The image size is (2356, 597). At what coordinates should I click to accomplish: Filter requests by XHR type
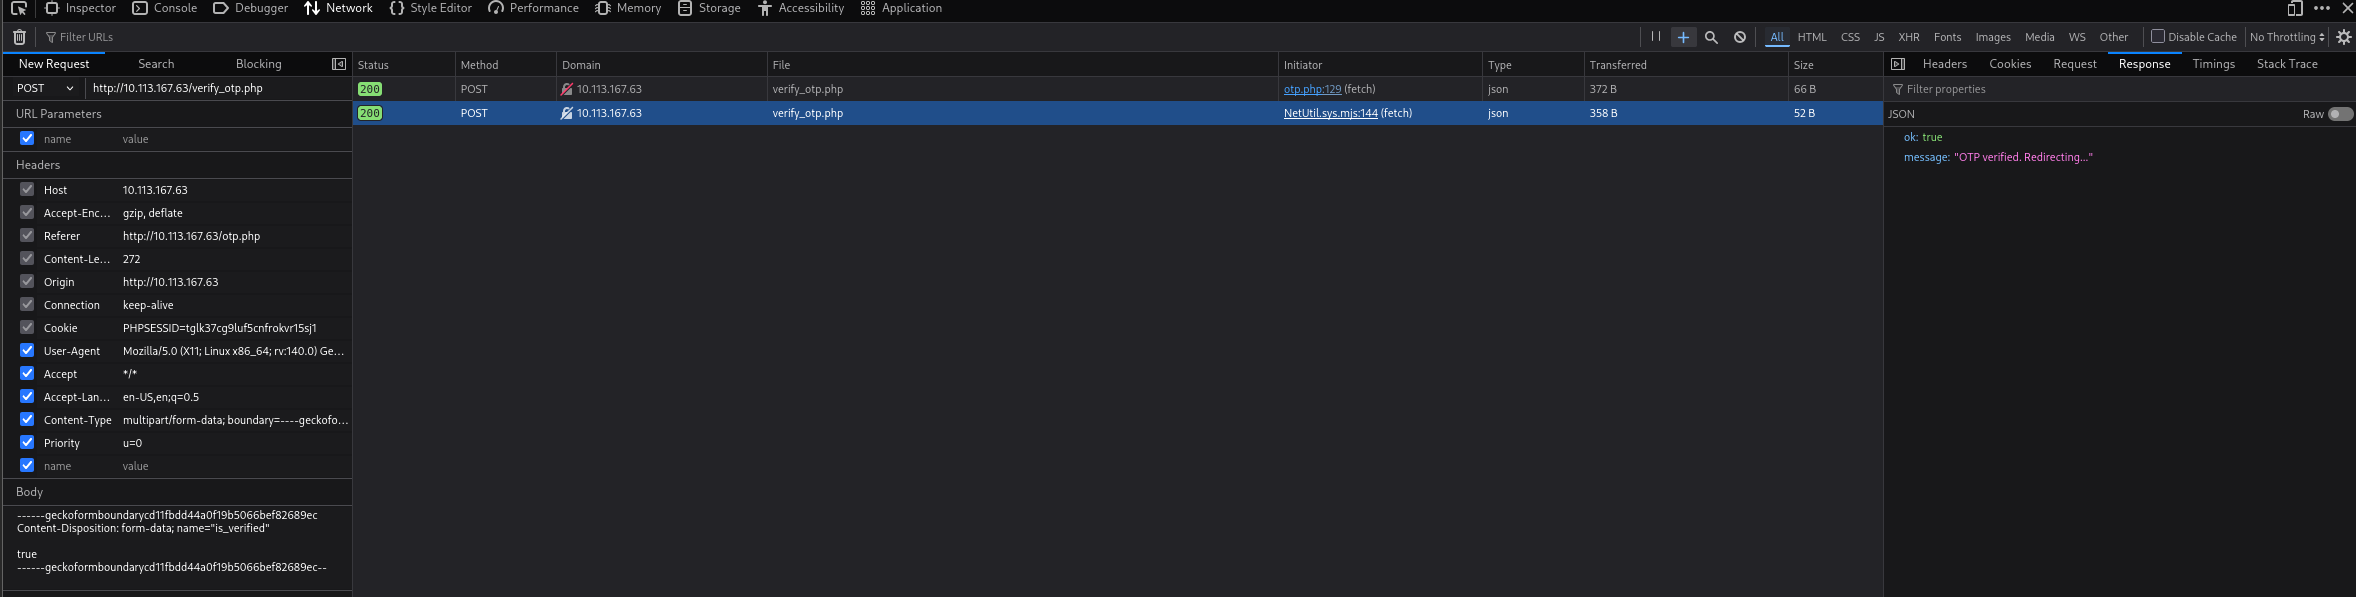(1909, 37)
